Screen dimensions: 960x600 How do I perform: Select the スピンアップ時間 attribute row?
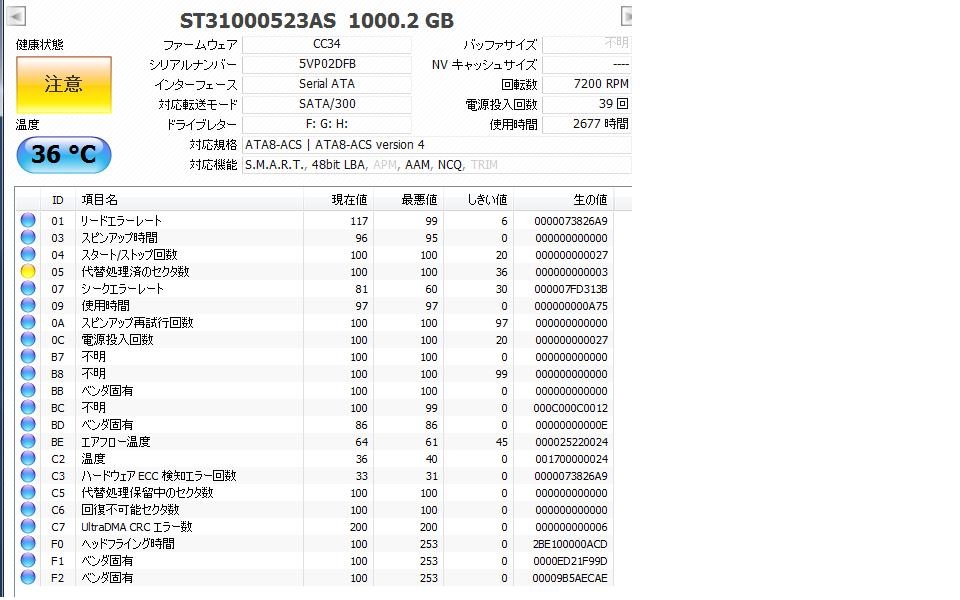point(315,238)
